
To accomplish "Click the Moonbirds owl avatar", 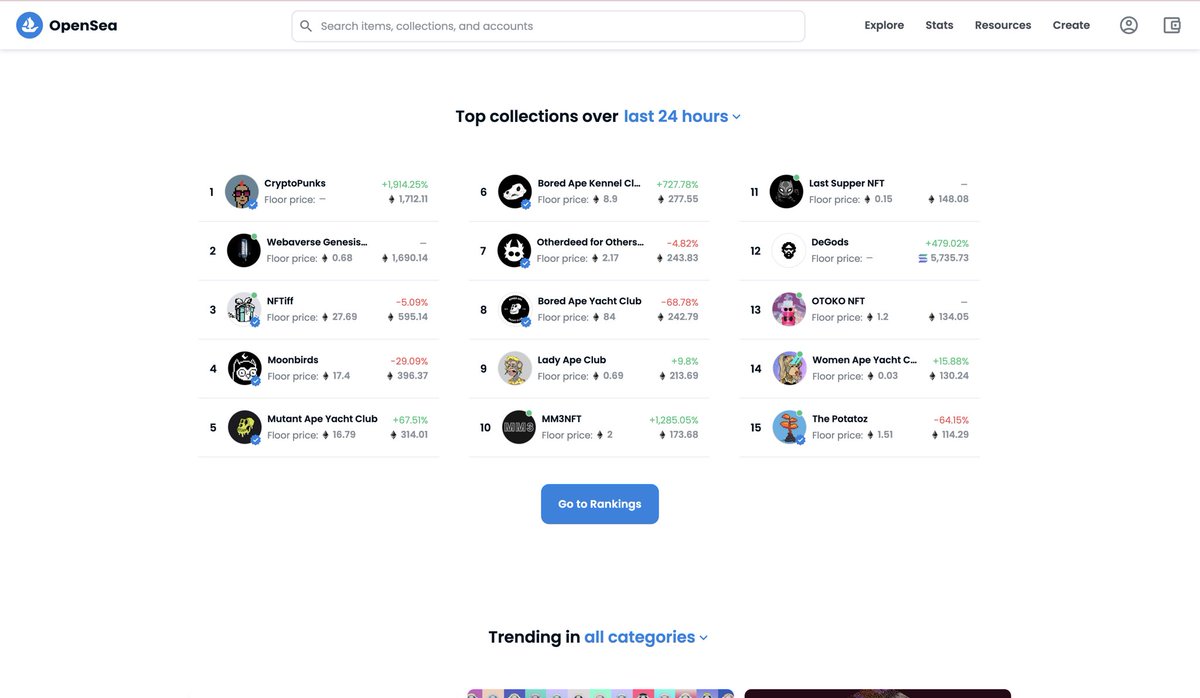I will tap(245, 368).
